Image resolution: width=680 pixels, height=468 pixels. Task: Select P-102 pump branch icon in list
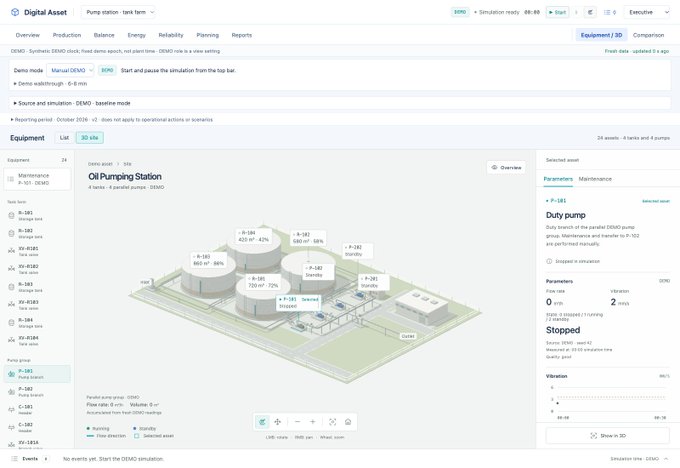11,392
